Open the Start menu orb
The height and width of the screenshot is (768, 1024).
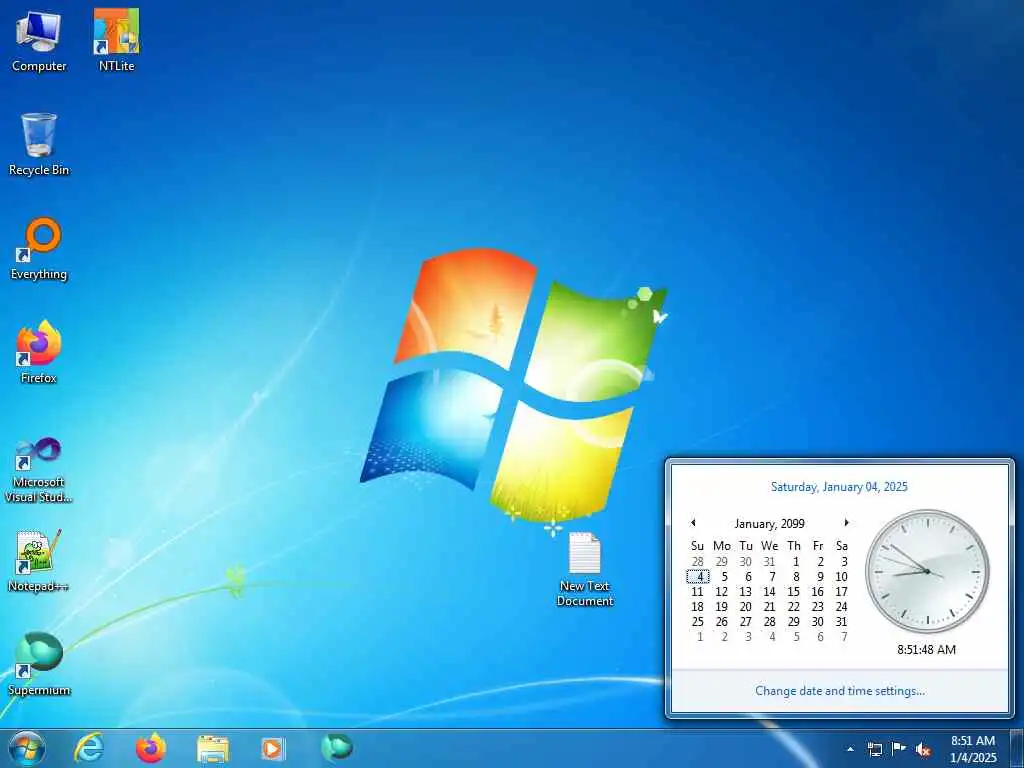27,748
